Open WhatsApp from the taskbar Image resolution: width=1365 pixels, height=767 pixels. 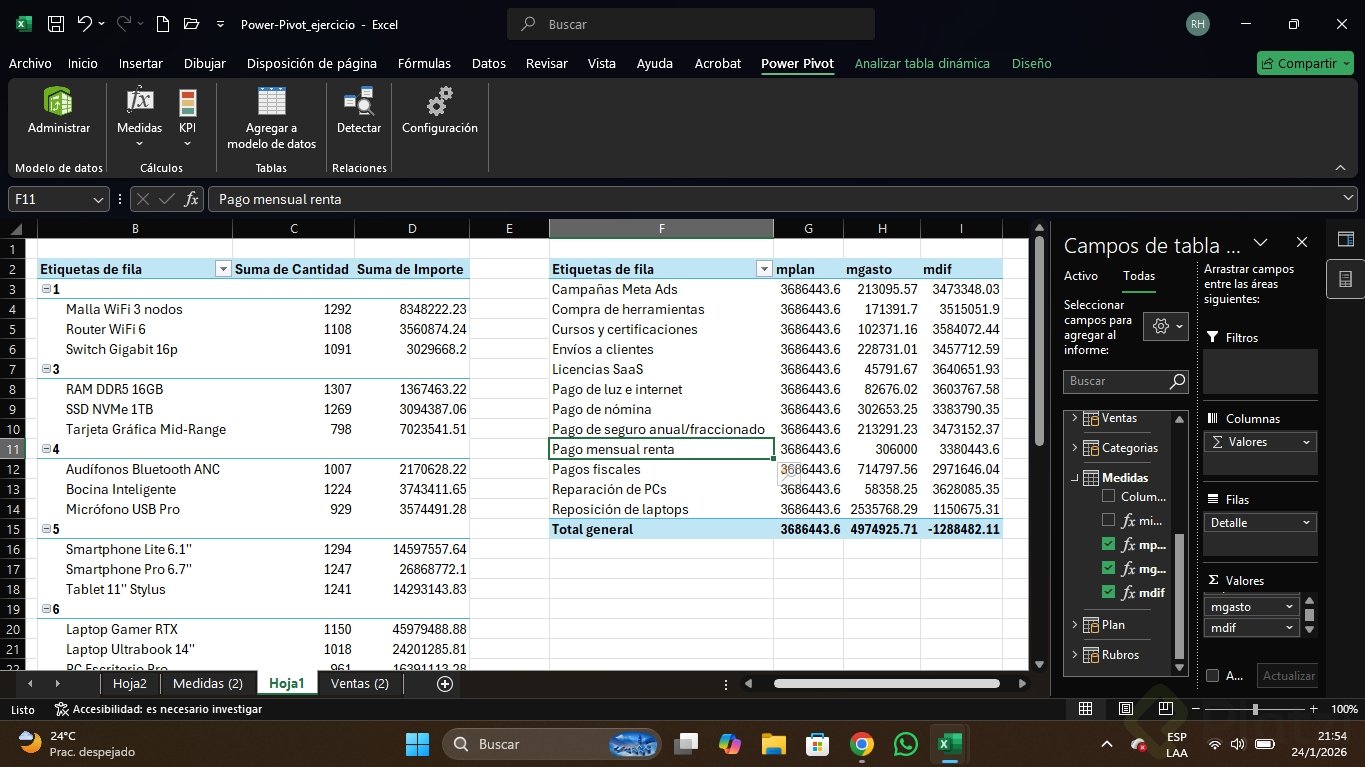[905, 744]
